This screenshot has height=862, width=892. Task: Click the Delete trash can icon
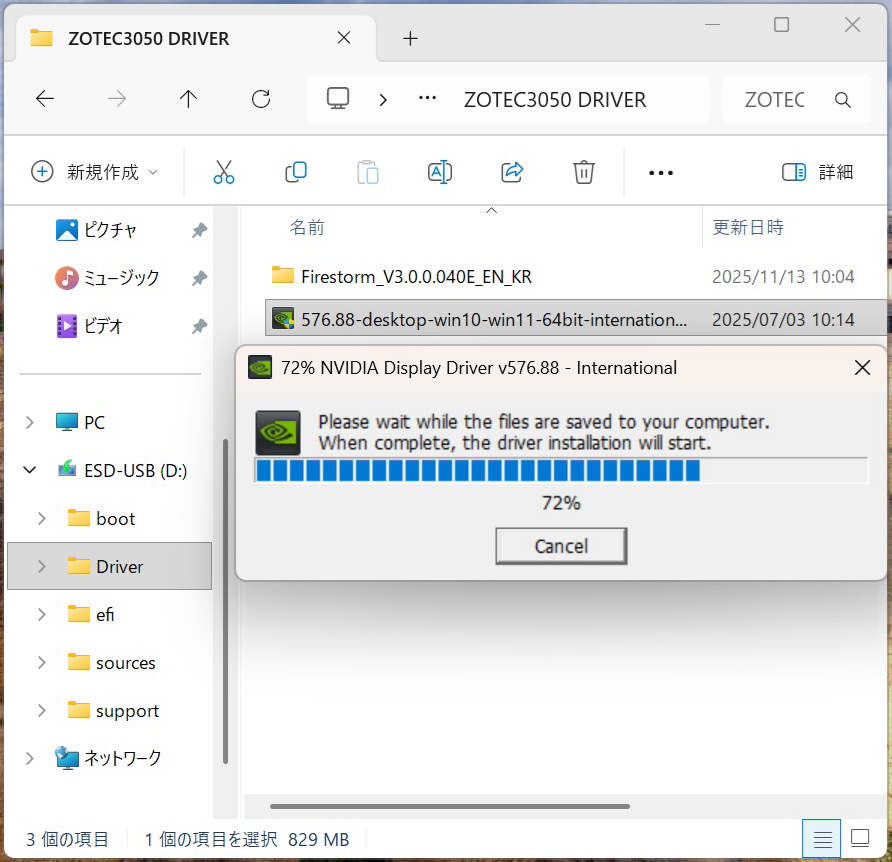tap(584, 172)
